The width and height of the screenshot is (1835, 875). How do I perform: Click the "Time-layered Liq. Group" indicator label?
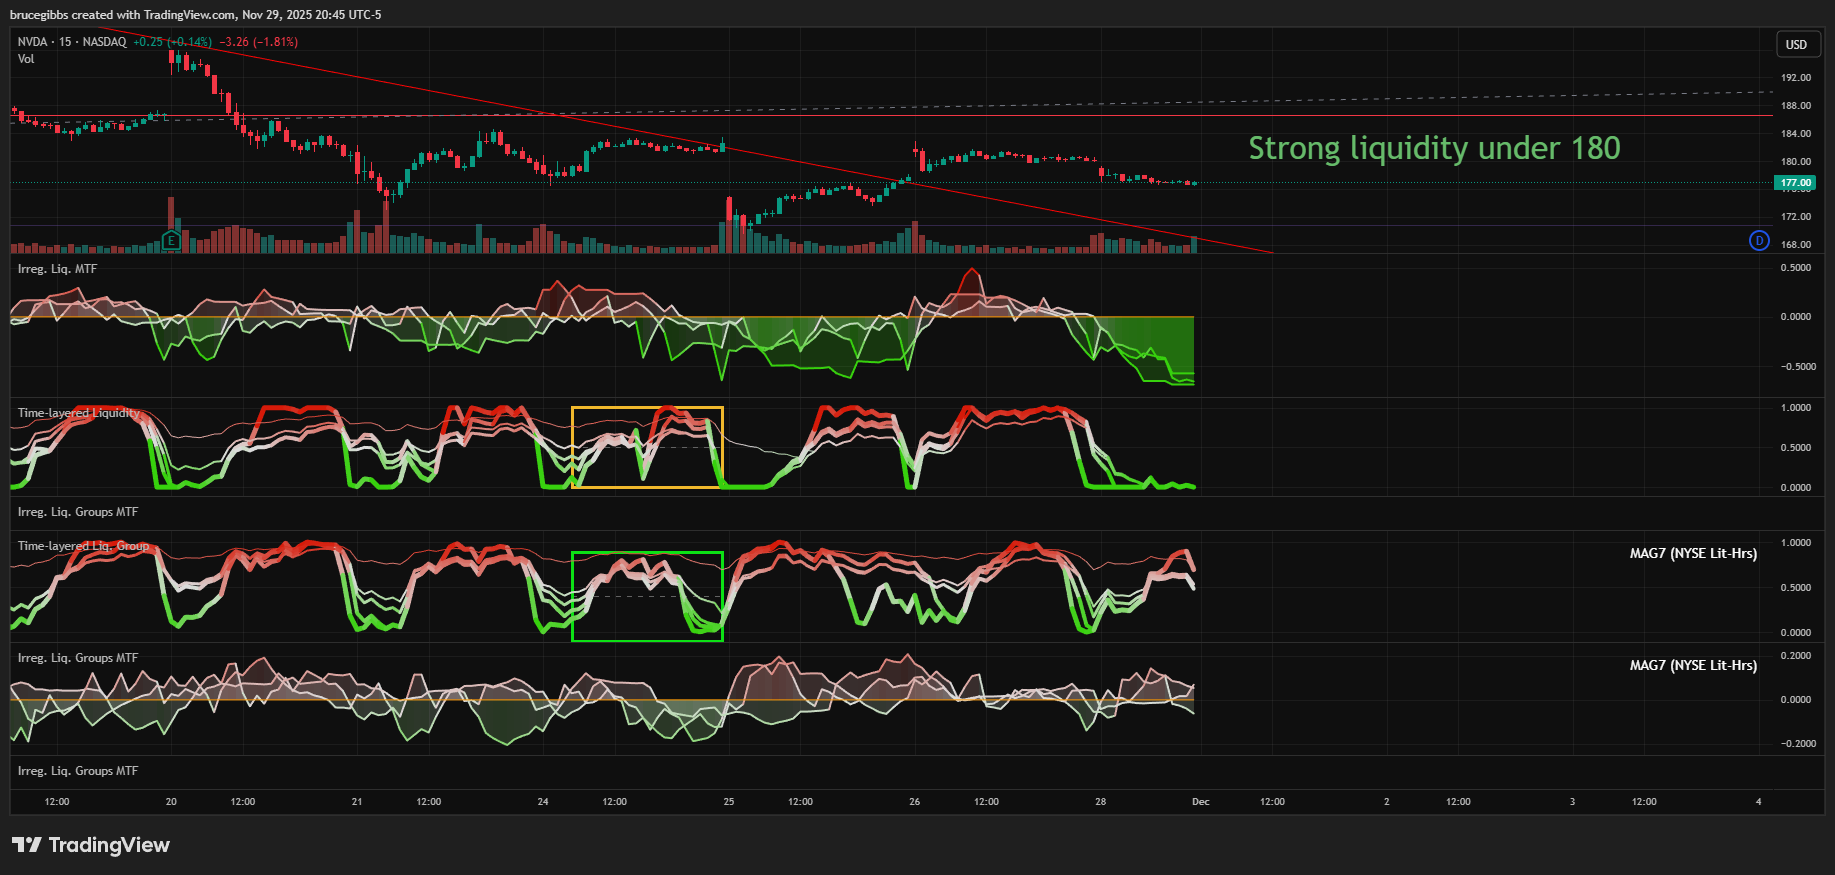tap(83, 546)
